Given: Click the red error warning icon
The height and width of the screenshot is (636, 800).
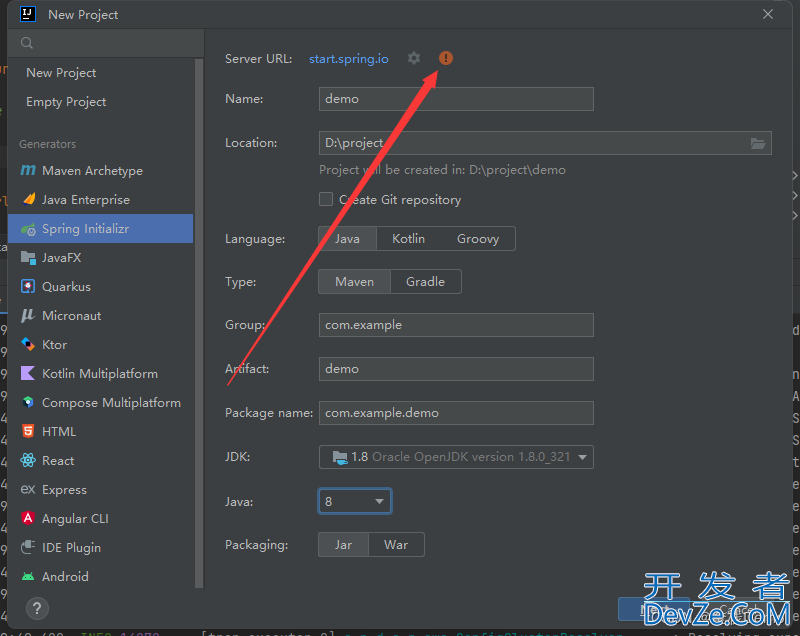Looking at the screenshot, I should (x=445, y=58).
